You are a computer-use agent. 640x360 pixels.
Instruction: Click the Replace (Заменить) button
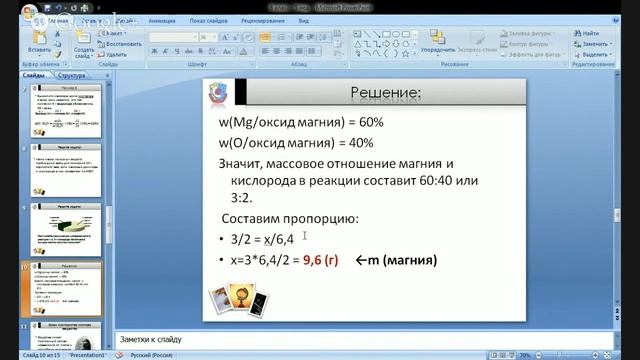click(x=593, y=44)
